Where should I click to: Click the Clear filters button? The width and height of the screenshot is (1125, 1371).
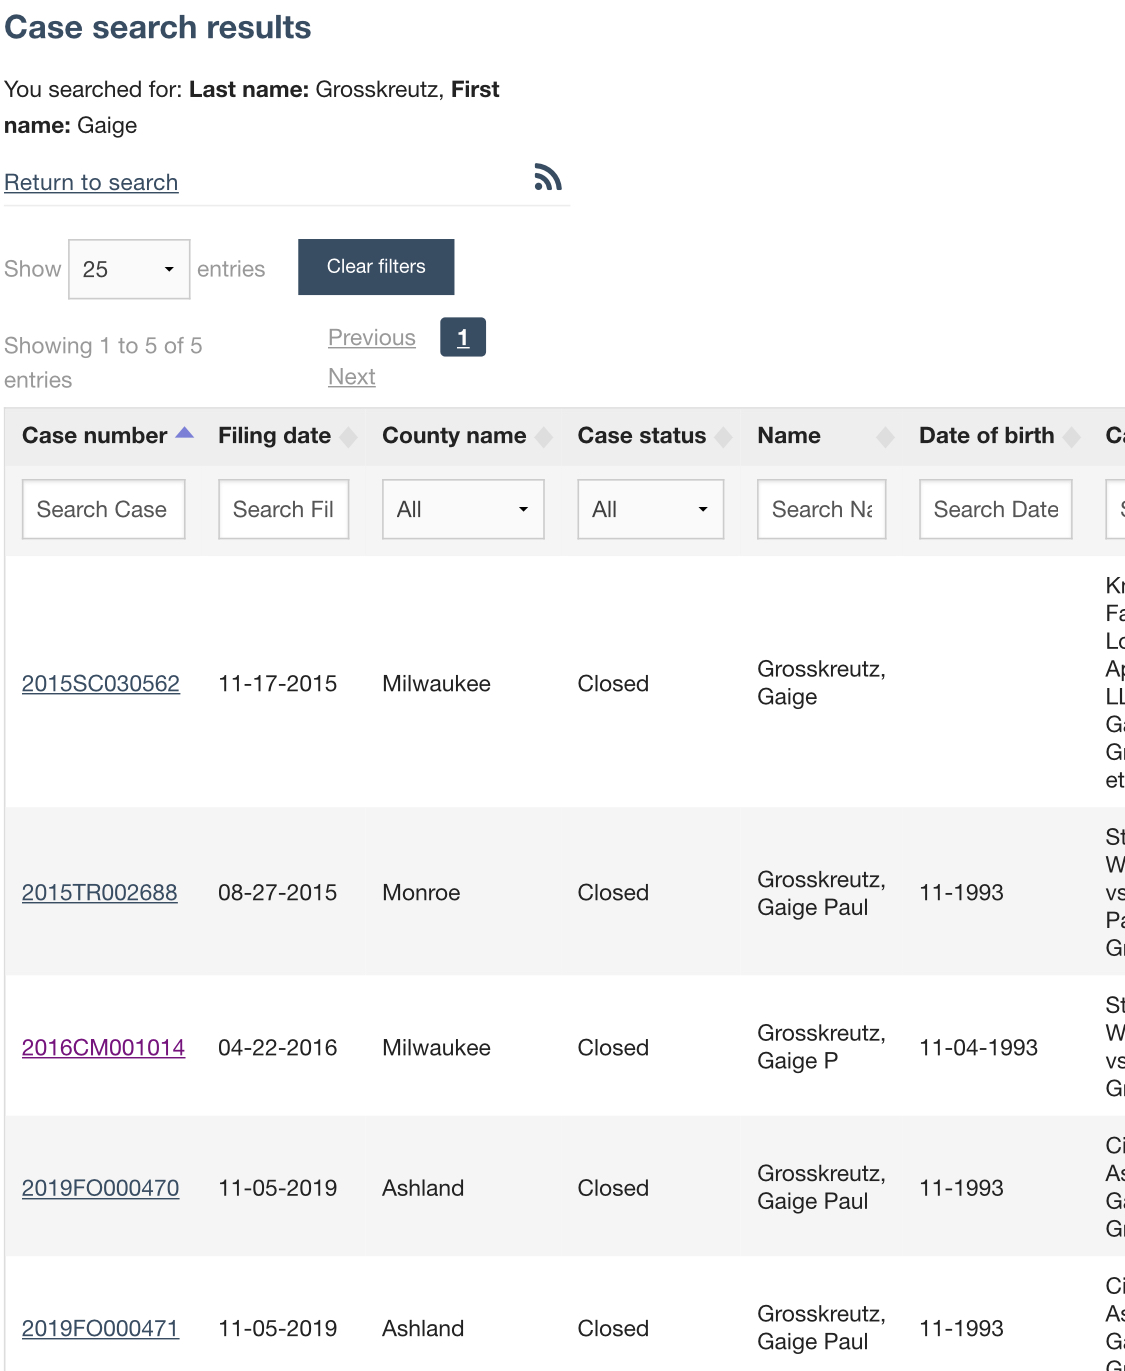tap(376, 267)
